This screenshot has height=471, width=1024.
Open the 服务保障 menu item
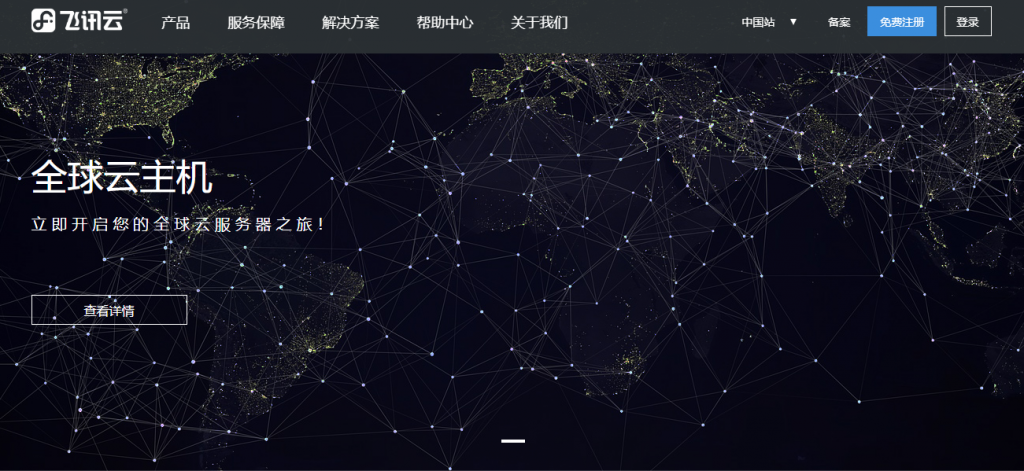[x=256, y=22]
